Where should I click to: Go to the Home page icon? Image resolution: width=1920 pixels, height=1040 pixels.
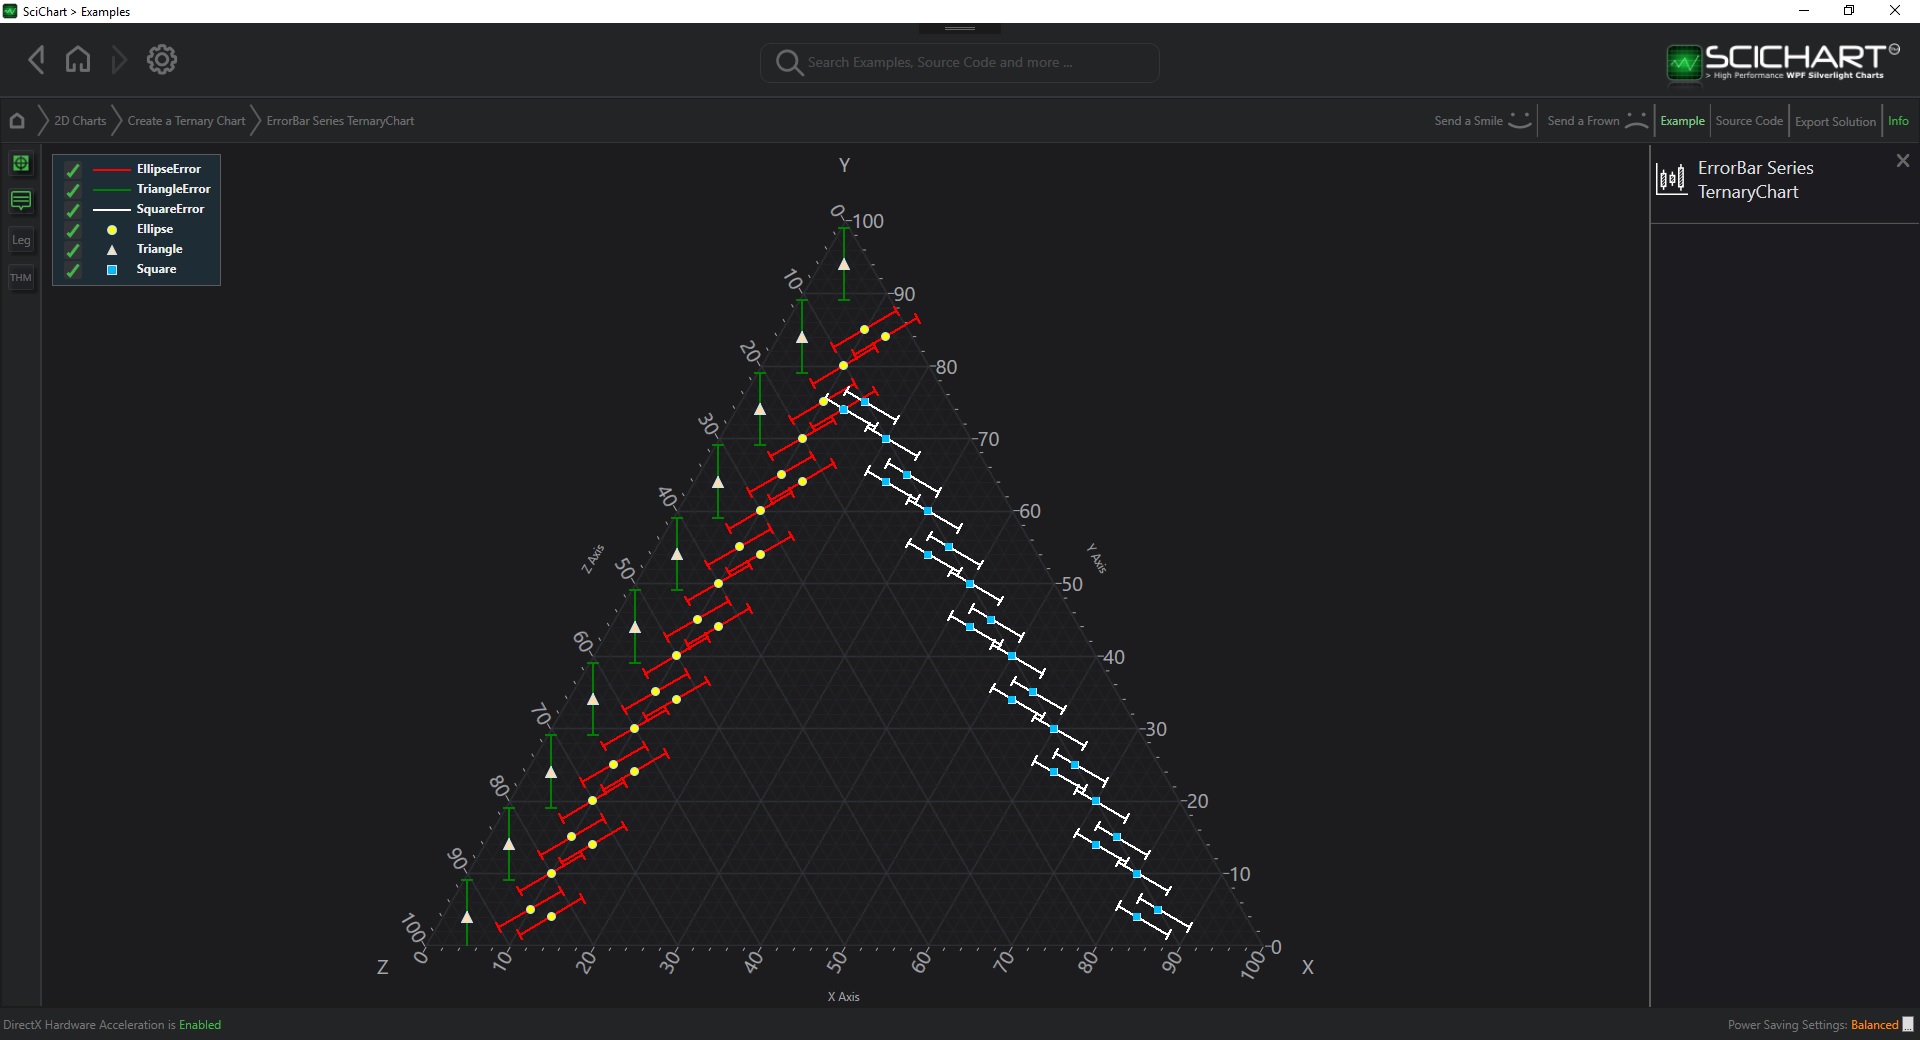click(x=78, y=60)
